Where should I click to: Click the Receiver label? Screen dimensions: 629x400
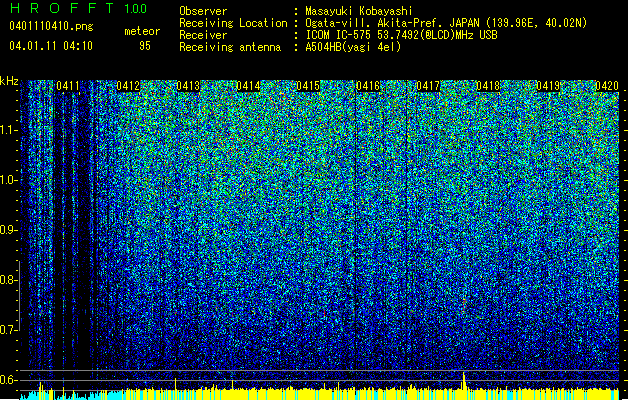tap(203, 35)
